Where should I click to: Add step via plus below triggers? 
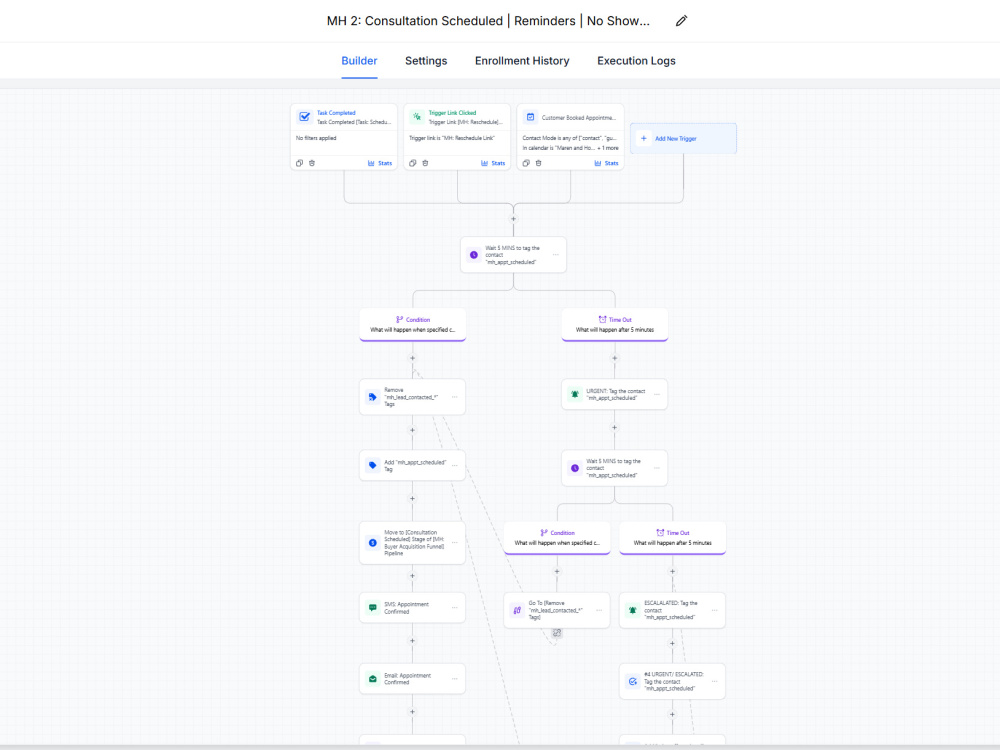(513, 219)
